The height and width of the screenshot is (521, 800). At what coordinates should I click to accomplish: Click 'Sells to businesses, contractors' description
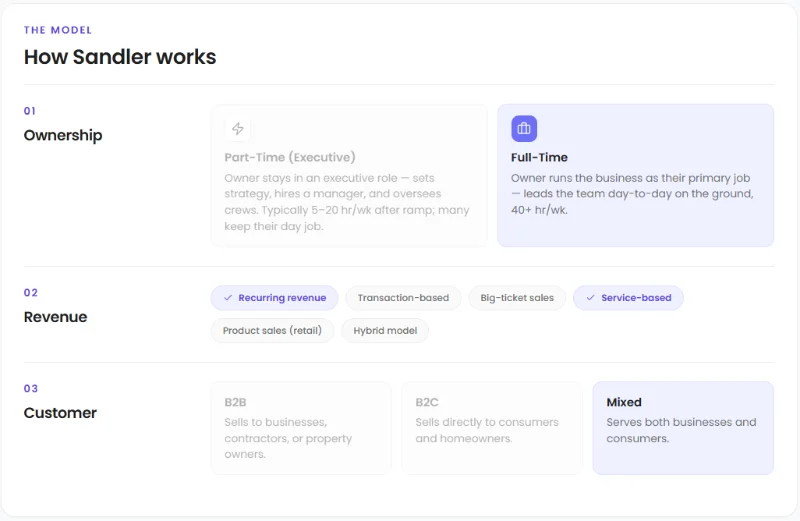(x=288, y=438)
